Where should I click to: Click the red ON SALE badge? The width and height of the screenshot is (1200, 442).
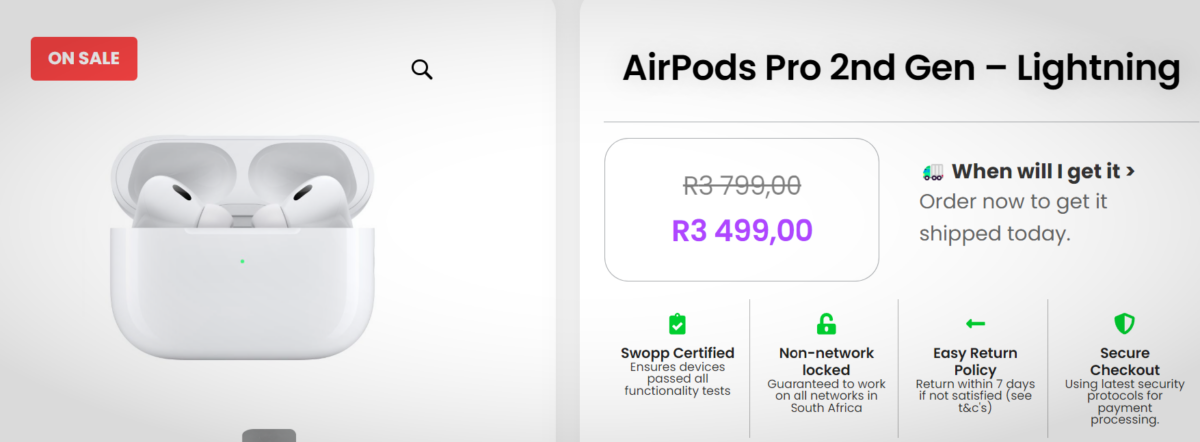pos(84,58)
